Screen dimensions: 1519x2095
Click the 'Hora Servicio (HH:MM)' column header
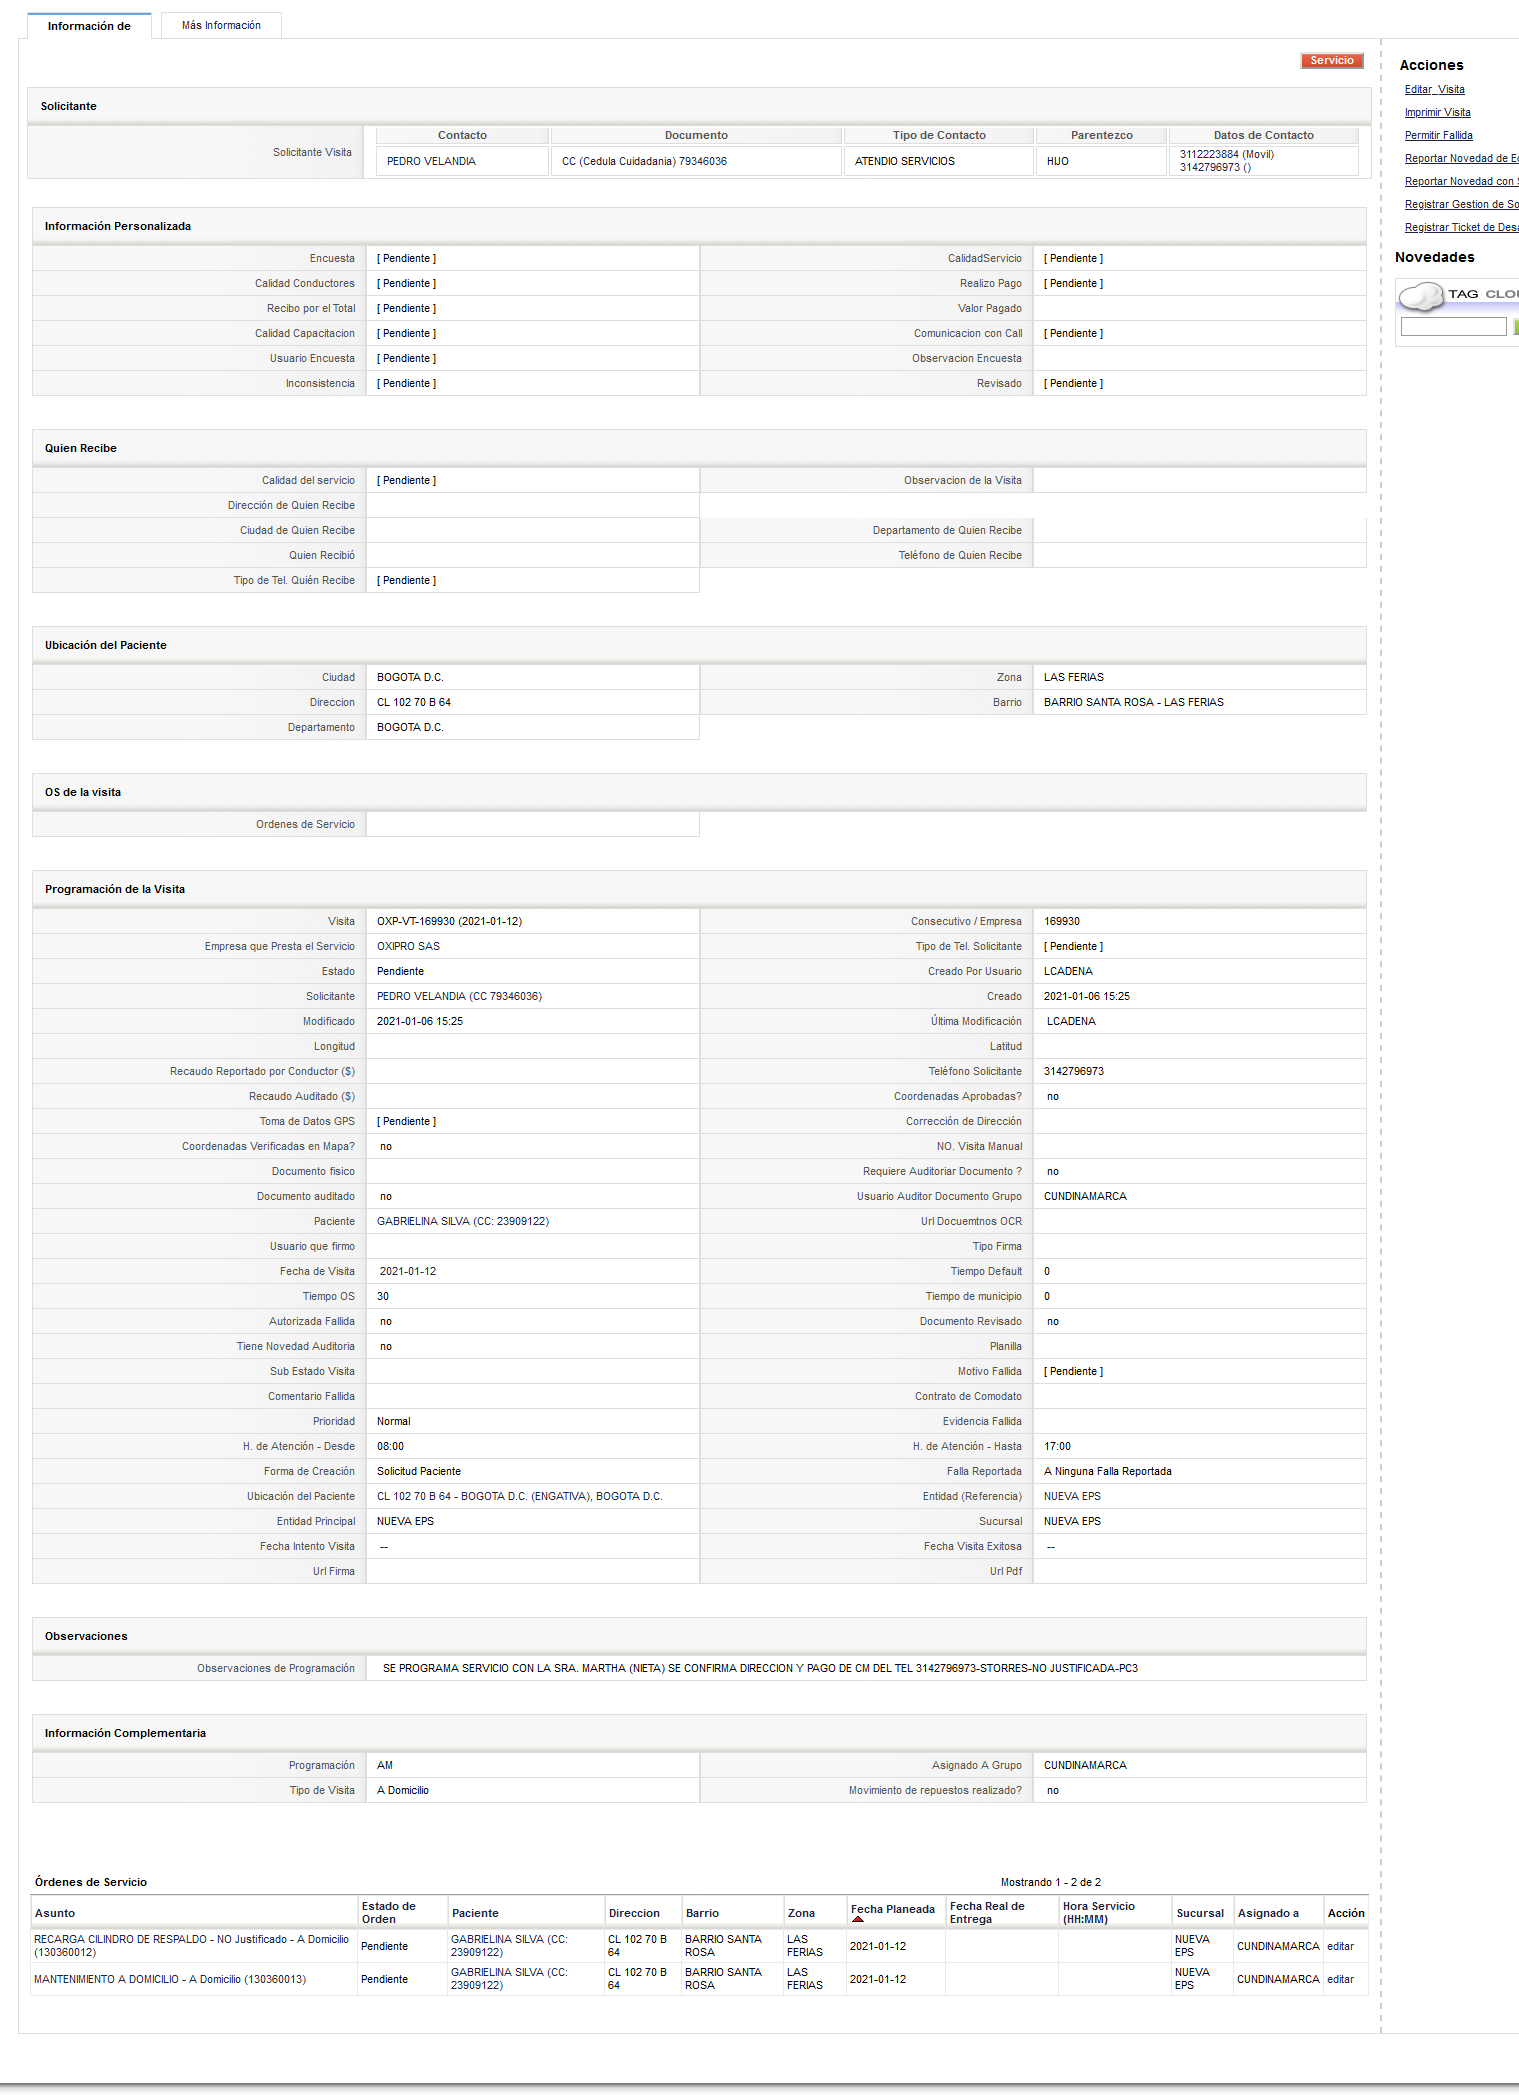tap(1098, 1912)
